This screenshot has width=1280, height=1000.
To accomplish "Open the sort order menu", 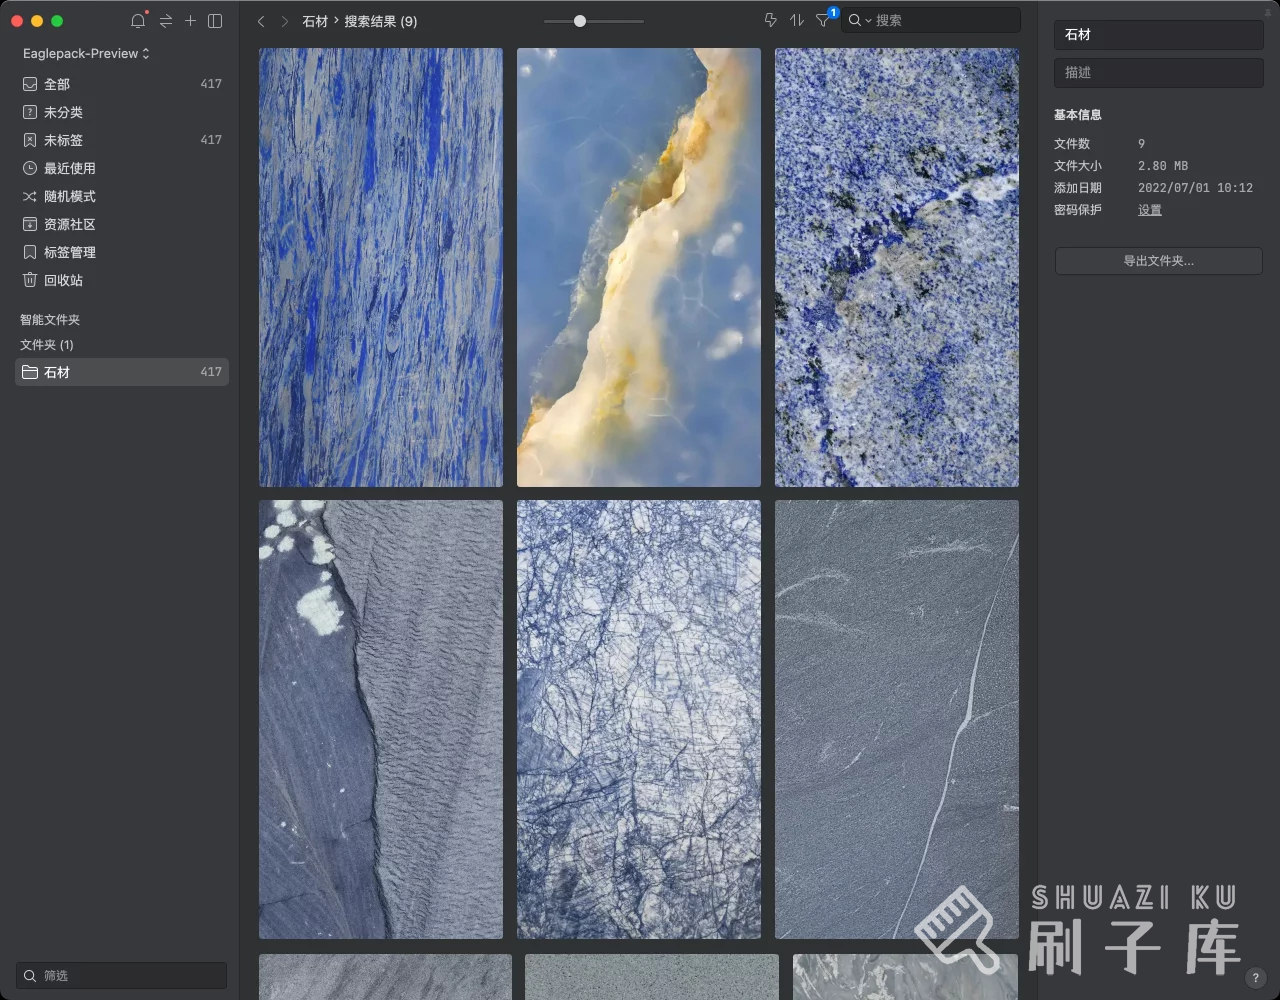I will click(797, 21).
